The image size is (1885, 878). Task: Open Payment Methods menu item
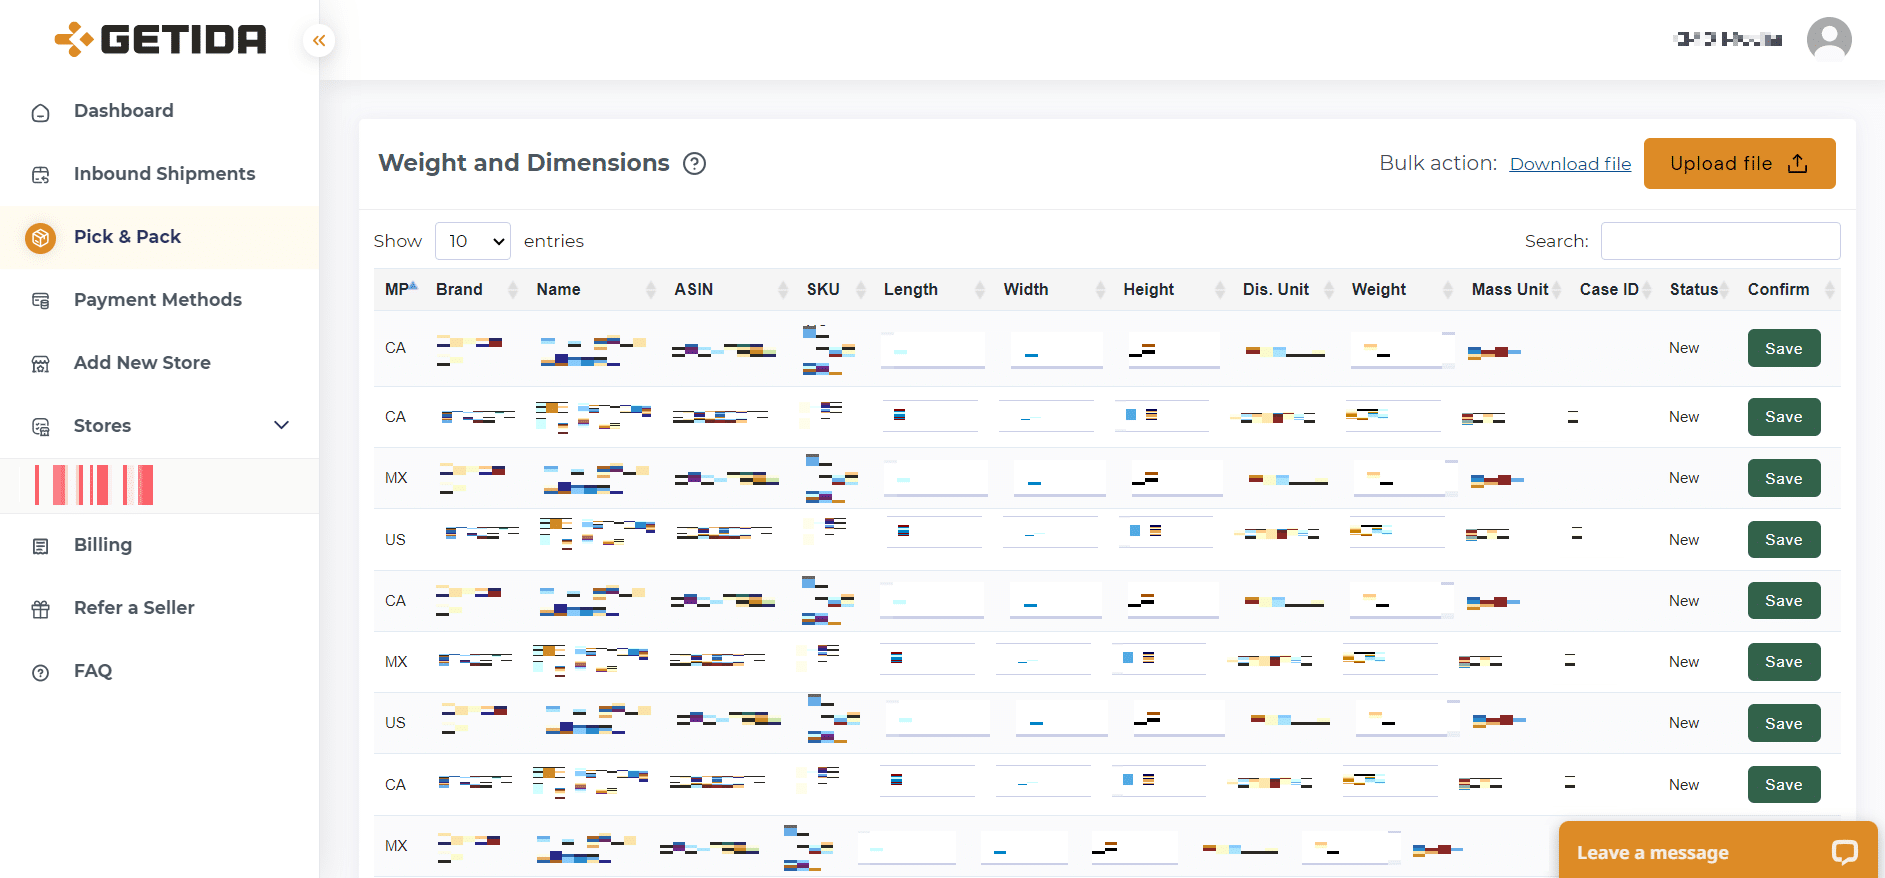pos(158,299)
